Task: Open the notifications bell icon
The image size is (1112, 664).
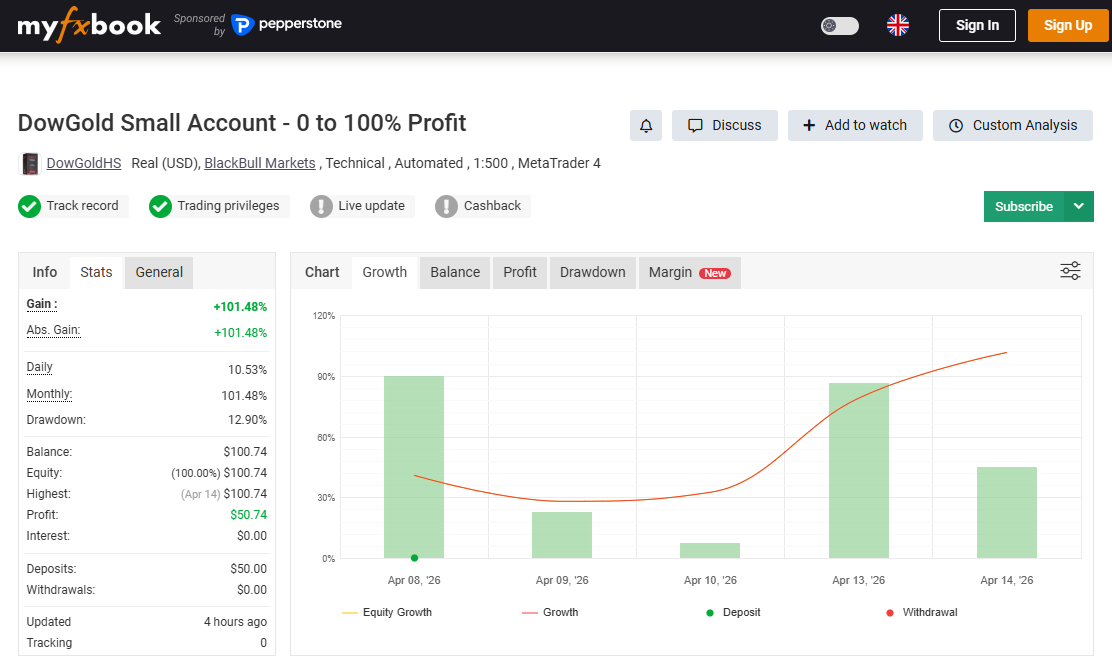Action: click(645, 125)
